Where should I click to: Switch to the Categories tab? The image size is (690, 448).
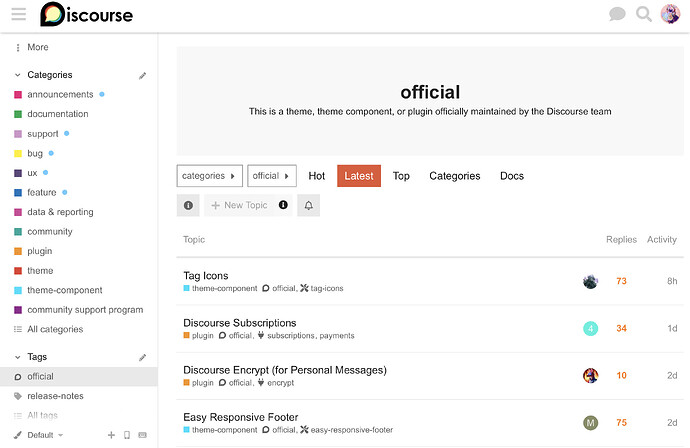tap(455, 176)
